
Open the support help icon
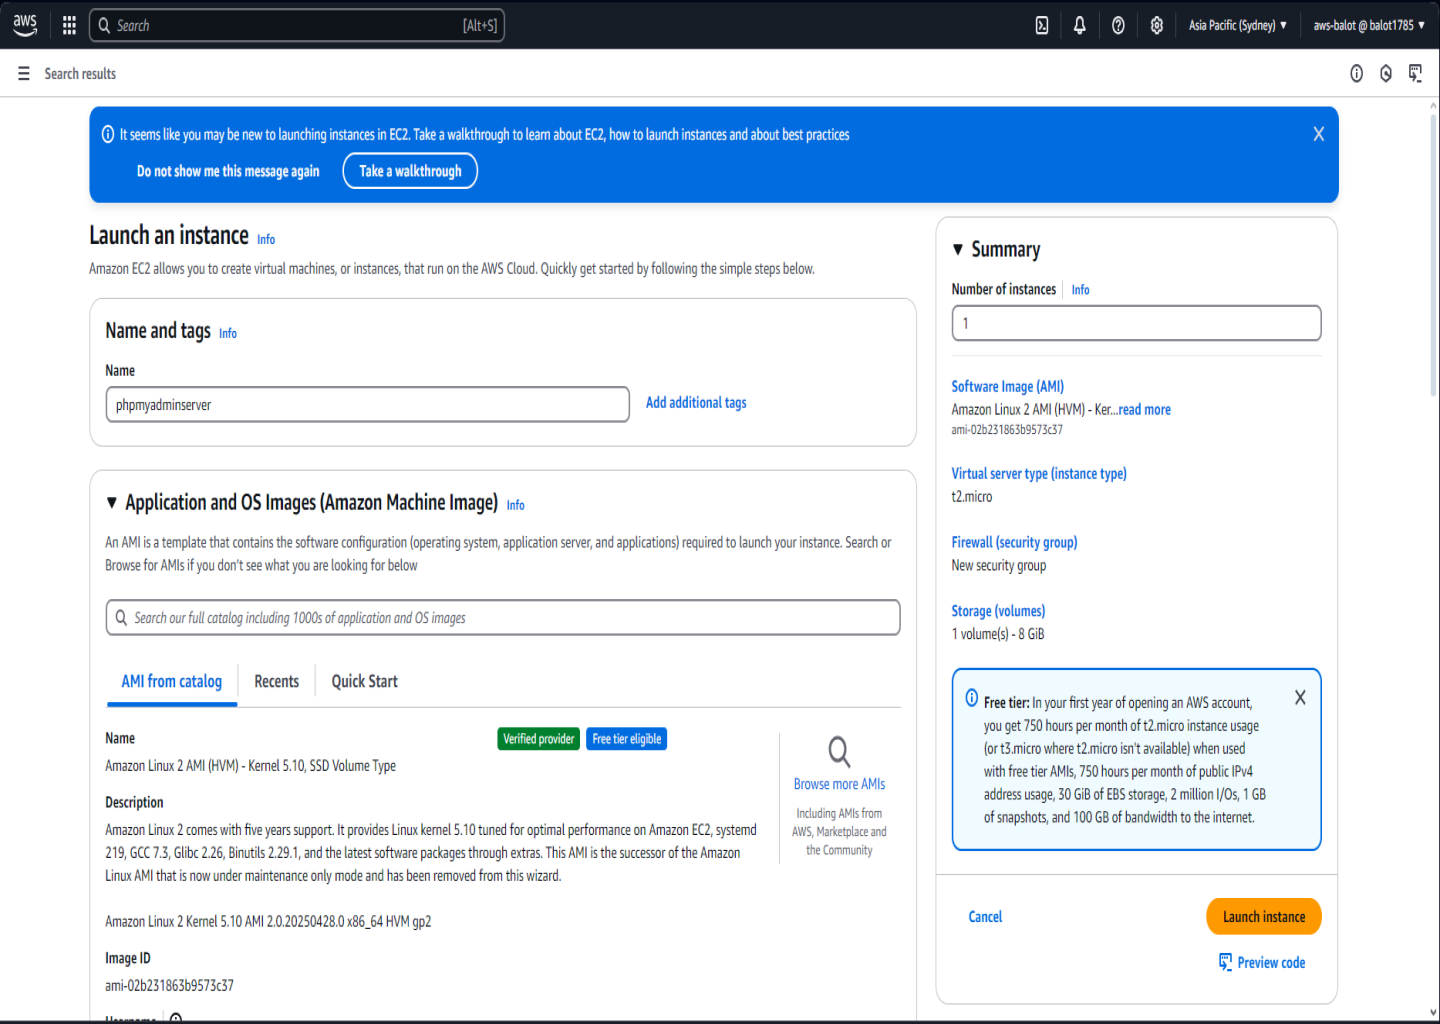coord(1118,25)
